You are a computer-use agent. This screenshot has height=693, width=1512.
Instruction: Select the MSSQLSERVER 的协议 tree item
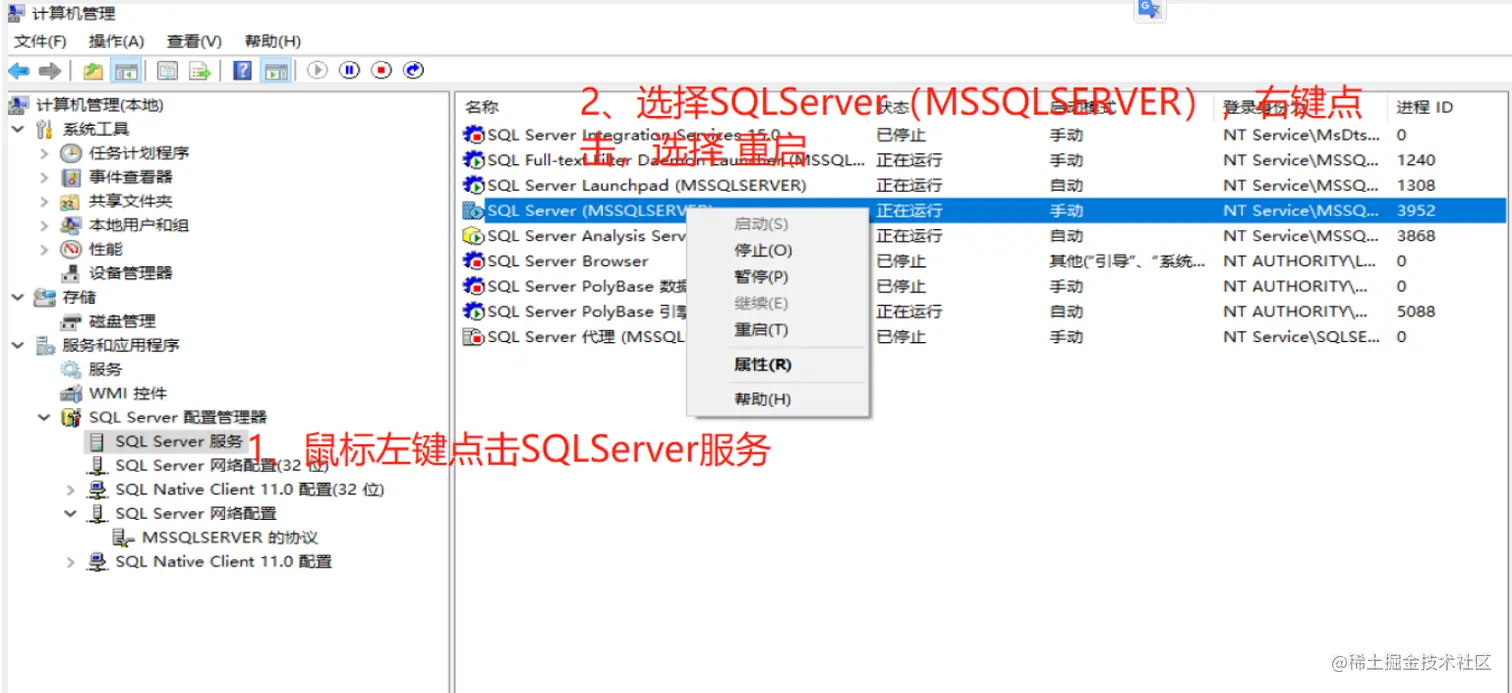(230, 537)
